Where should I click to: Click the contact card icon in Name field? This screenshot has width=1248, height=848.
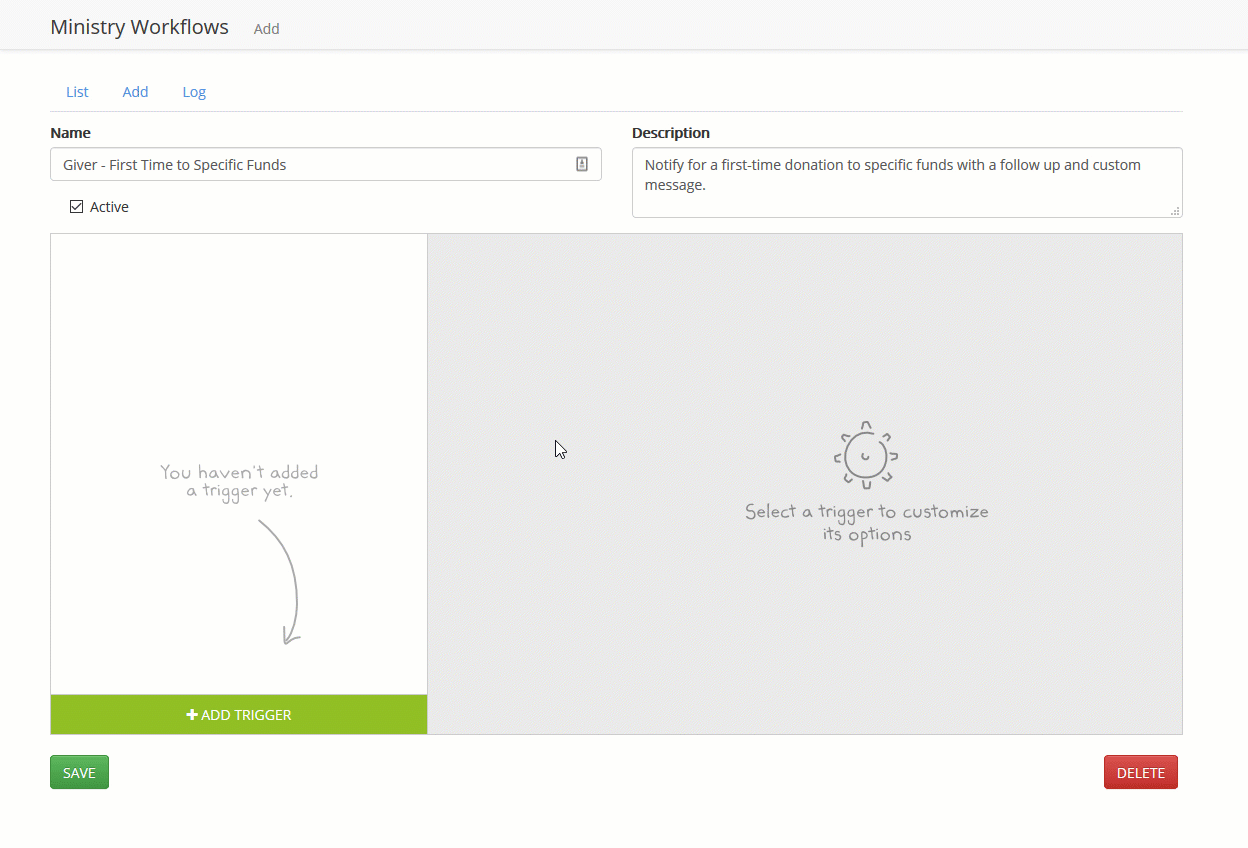[x=582, y=164]
